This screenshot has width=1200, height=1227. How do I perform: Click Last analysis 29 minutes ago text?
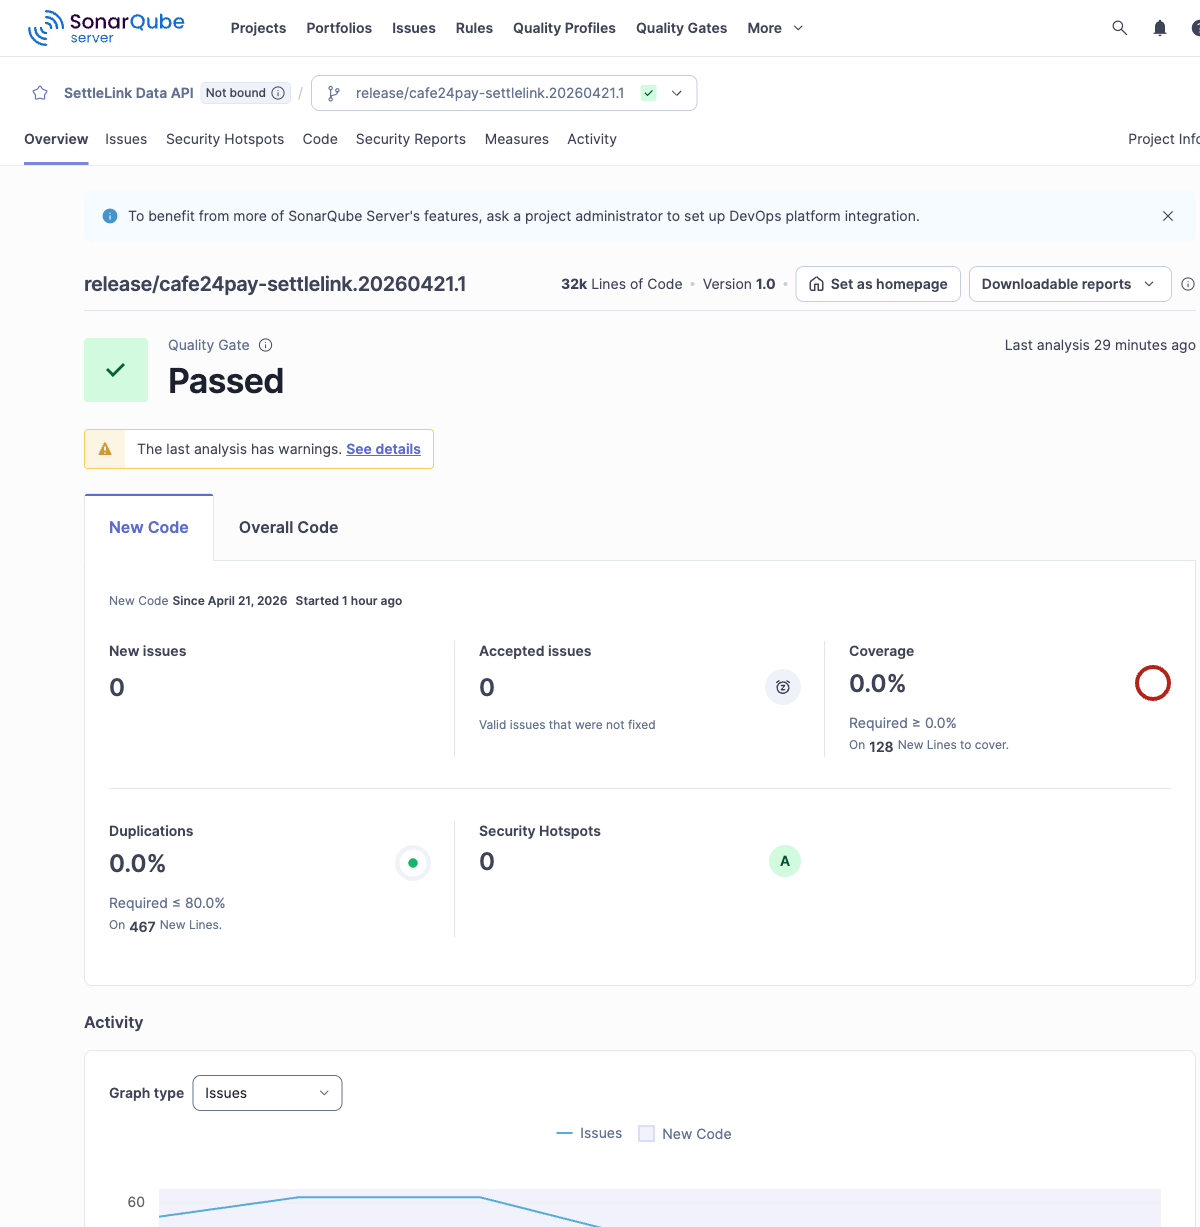1100,345
